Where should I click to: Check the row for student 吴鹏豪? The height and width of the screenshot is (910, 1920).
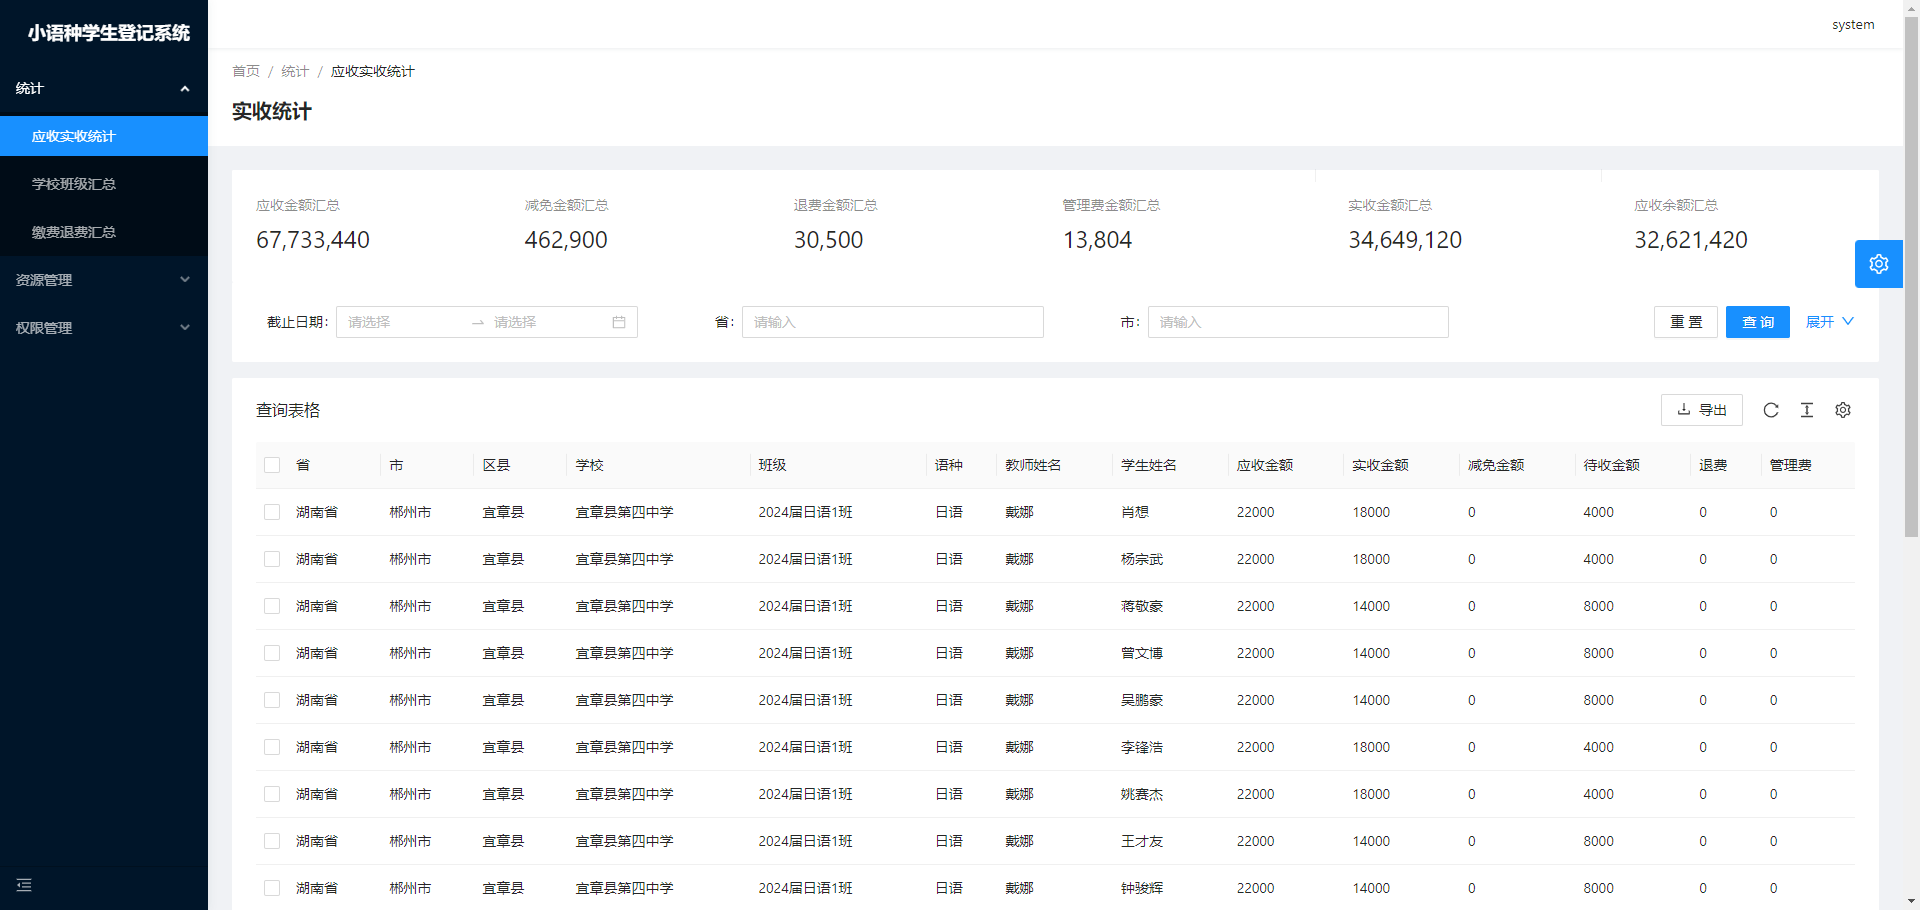(x=272, y=700)
